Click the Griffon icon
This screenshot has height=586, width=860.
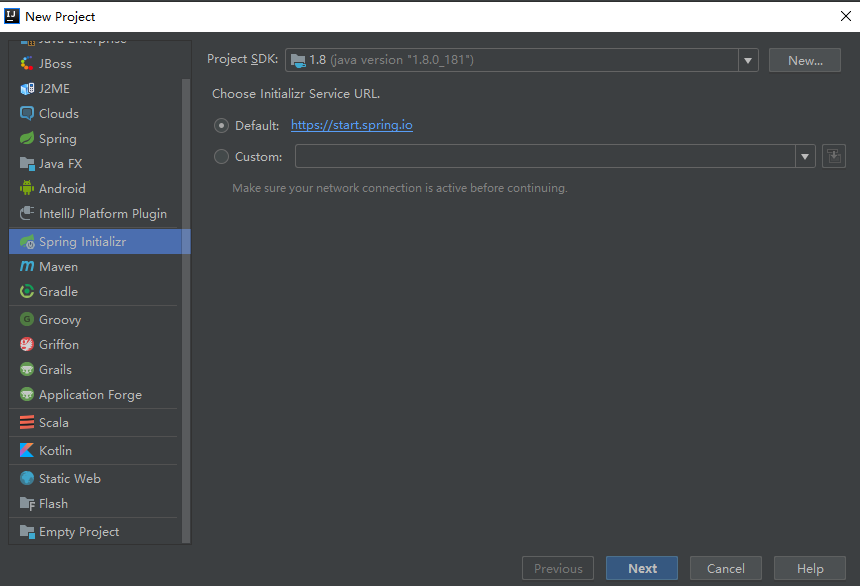click(x=26, y=345)
